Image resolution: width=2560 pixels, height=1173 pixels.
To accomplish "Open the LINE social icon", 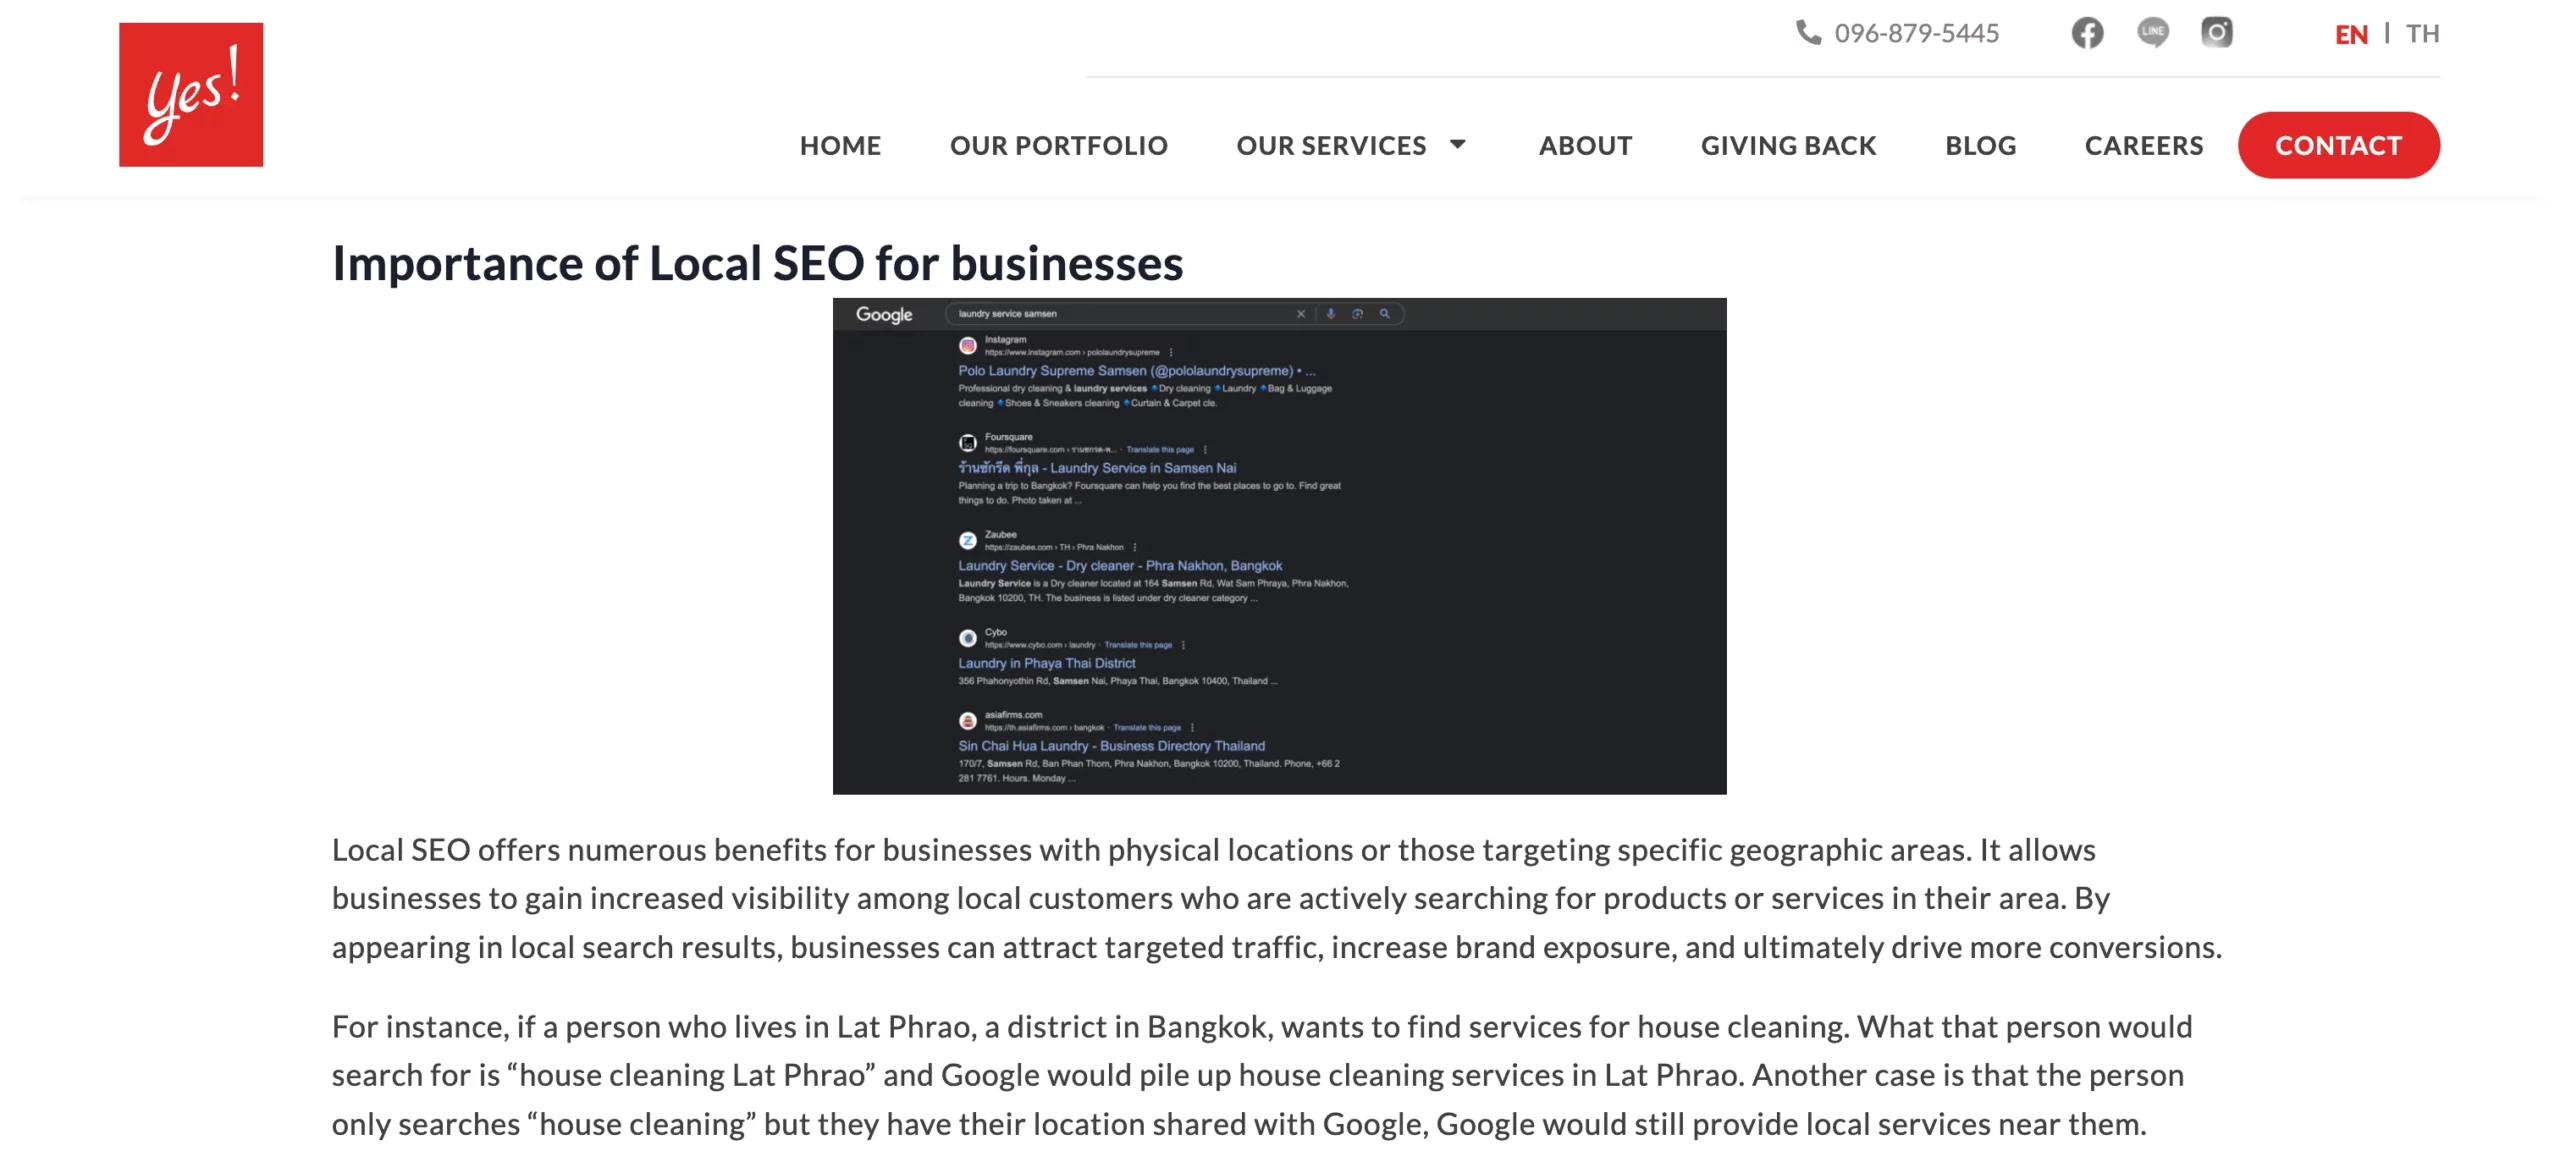I will coord(2154,33).
